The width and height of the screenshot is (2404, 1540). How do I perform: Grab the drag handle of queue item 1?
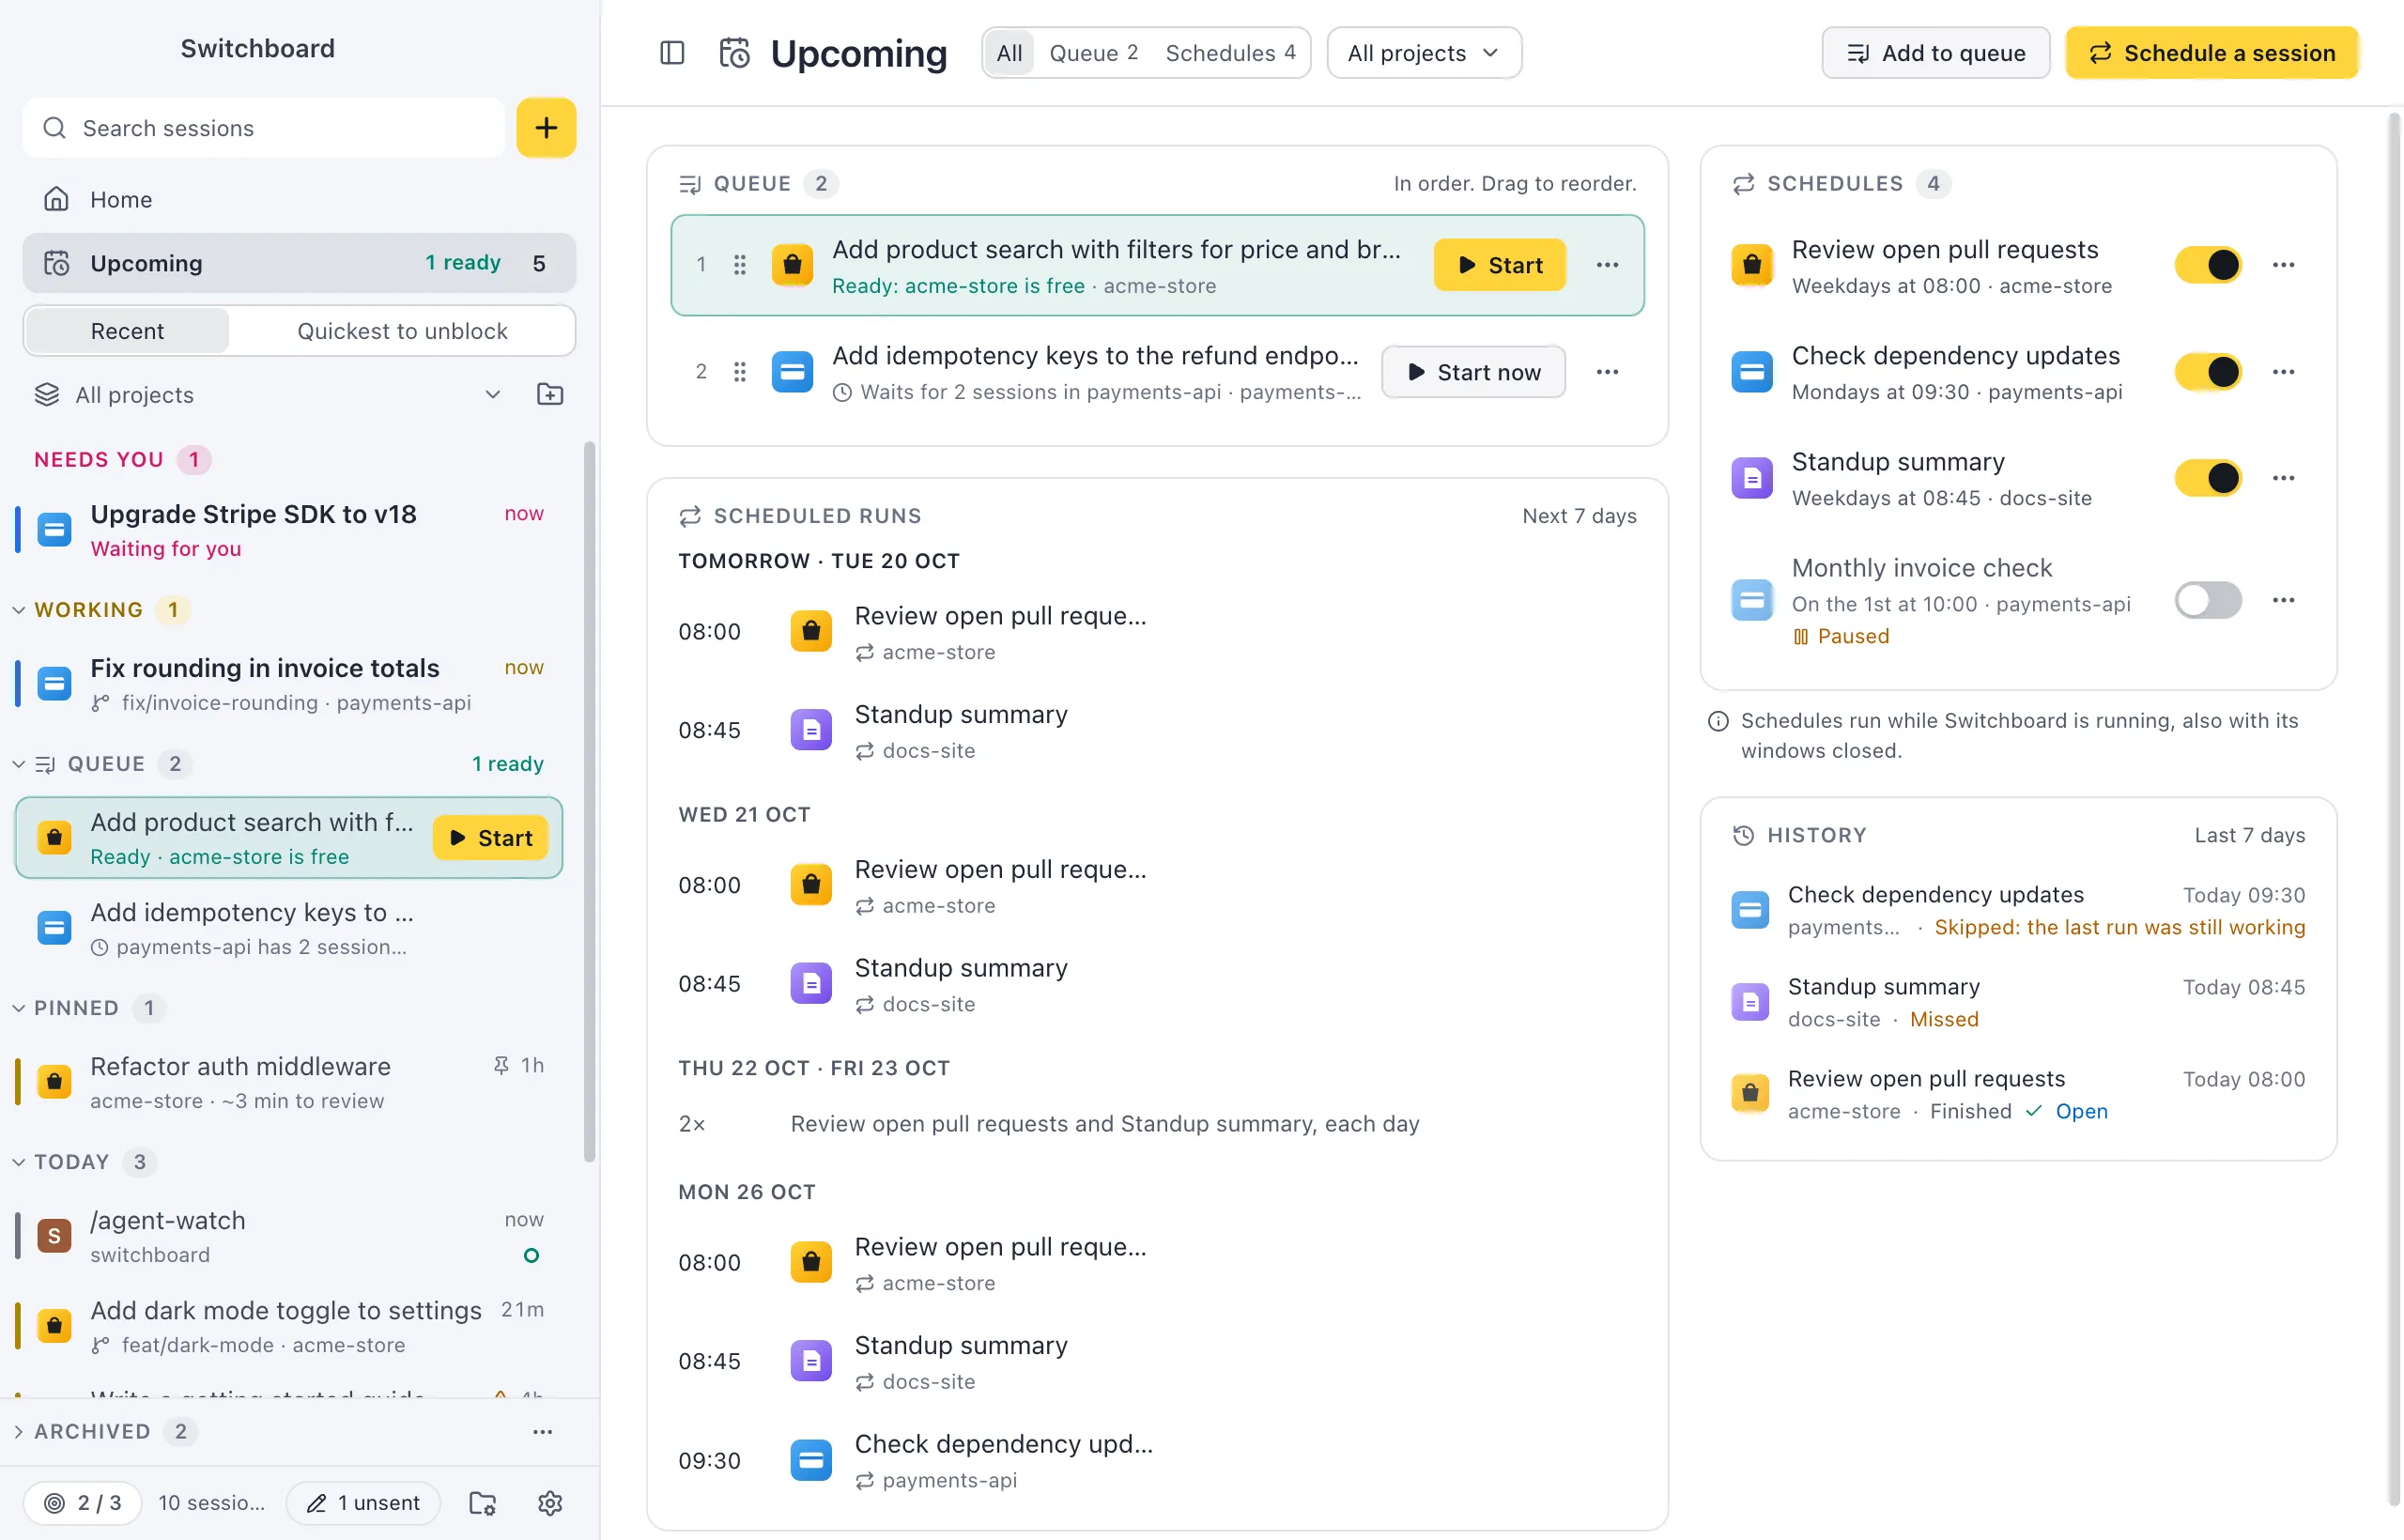(x=740, y=265)
